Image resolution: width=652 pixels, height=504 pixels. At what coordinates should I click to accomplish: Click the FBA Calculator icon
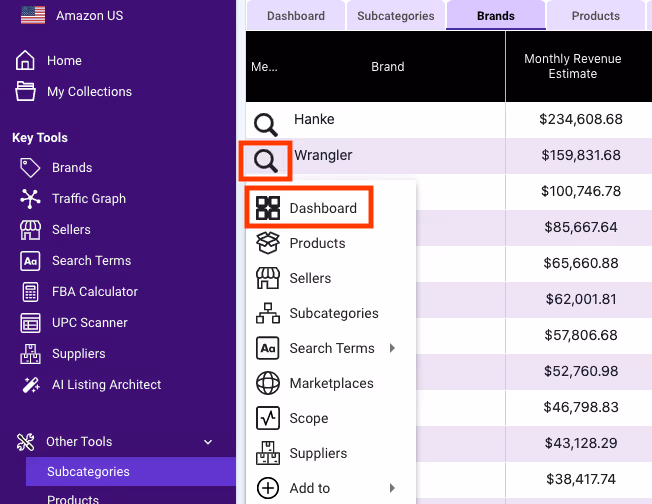30,292
